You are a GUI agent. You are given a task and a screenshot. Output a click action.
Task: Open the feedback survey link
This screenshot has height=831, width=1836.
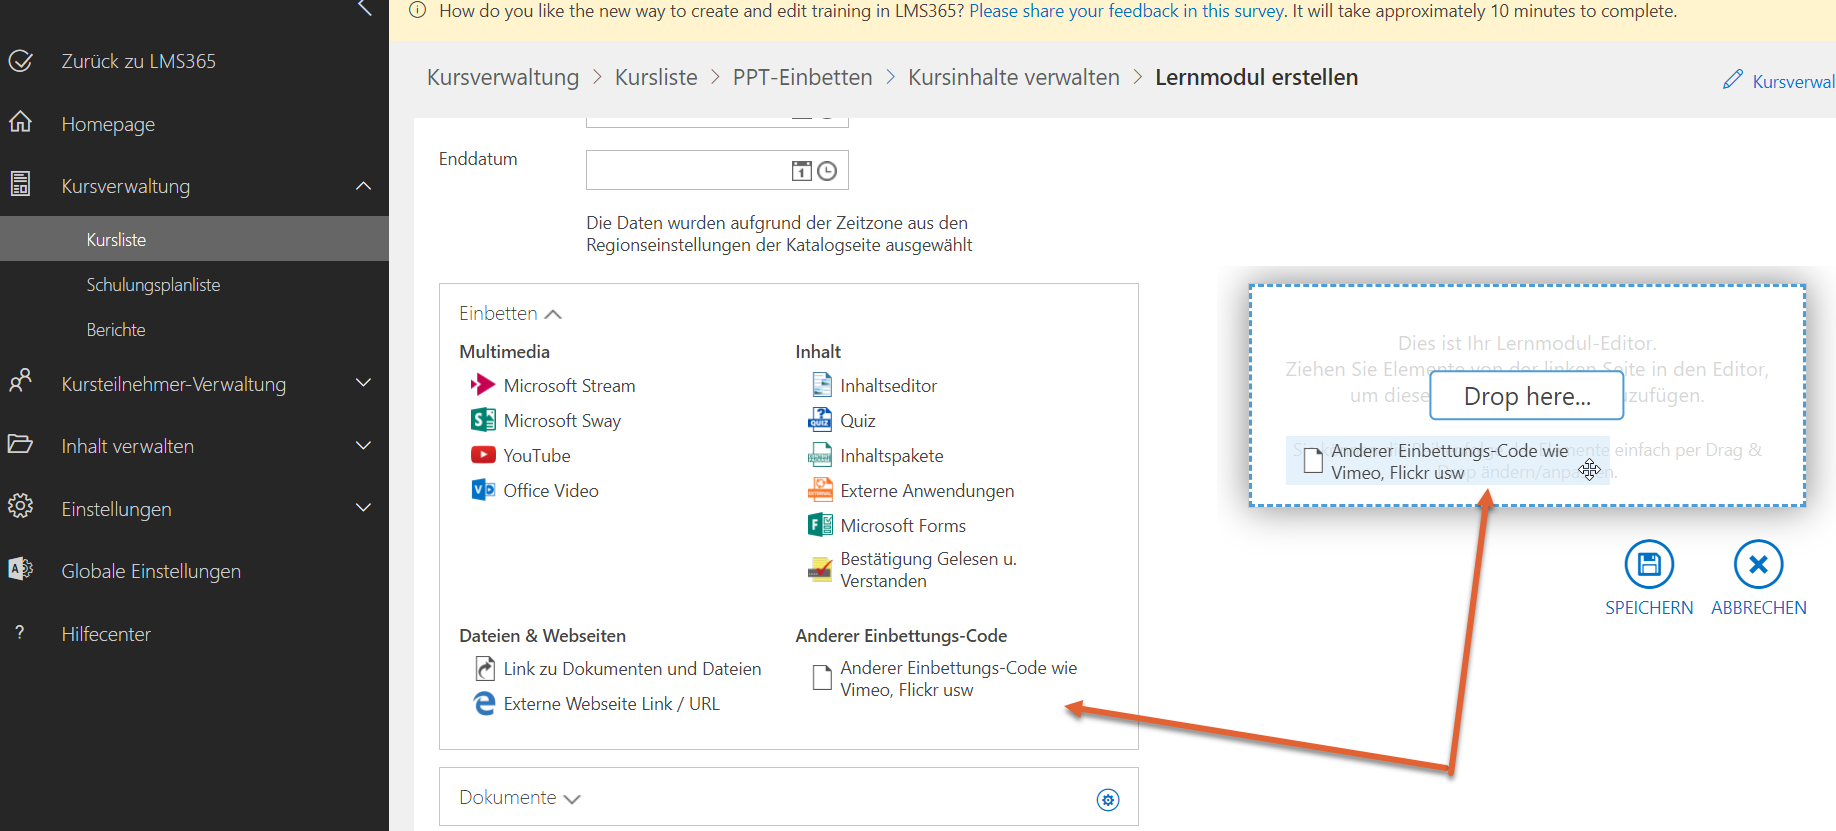tap(1127, 11)
